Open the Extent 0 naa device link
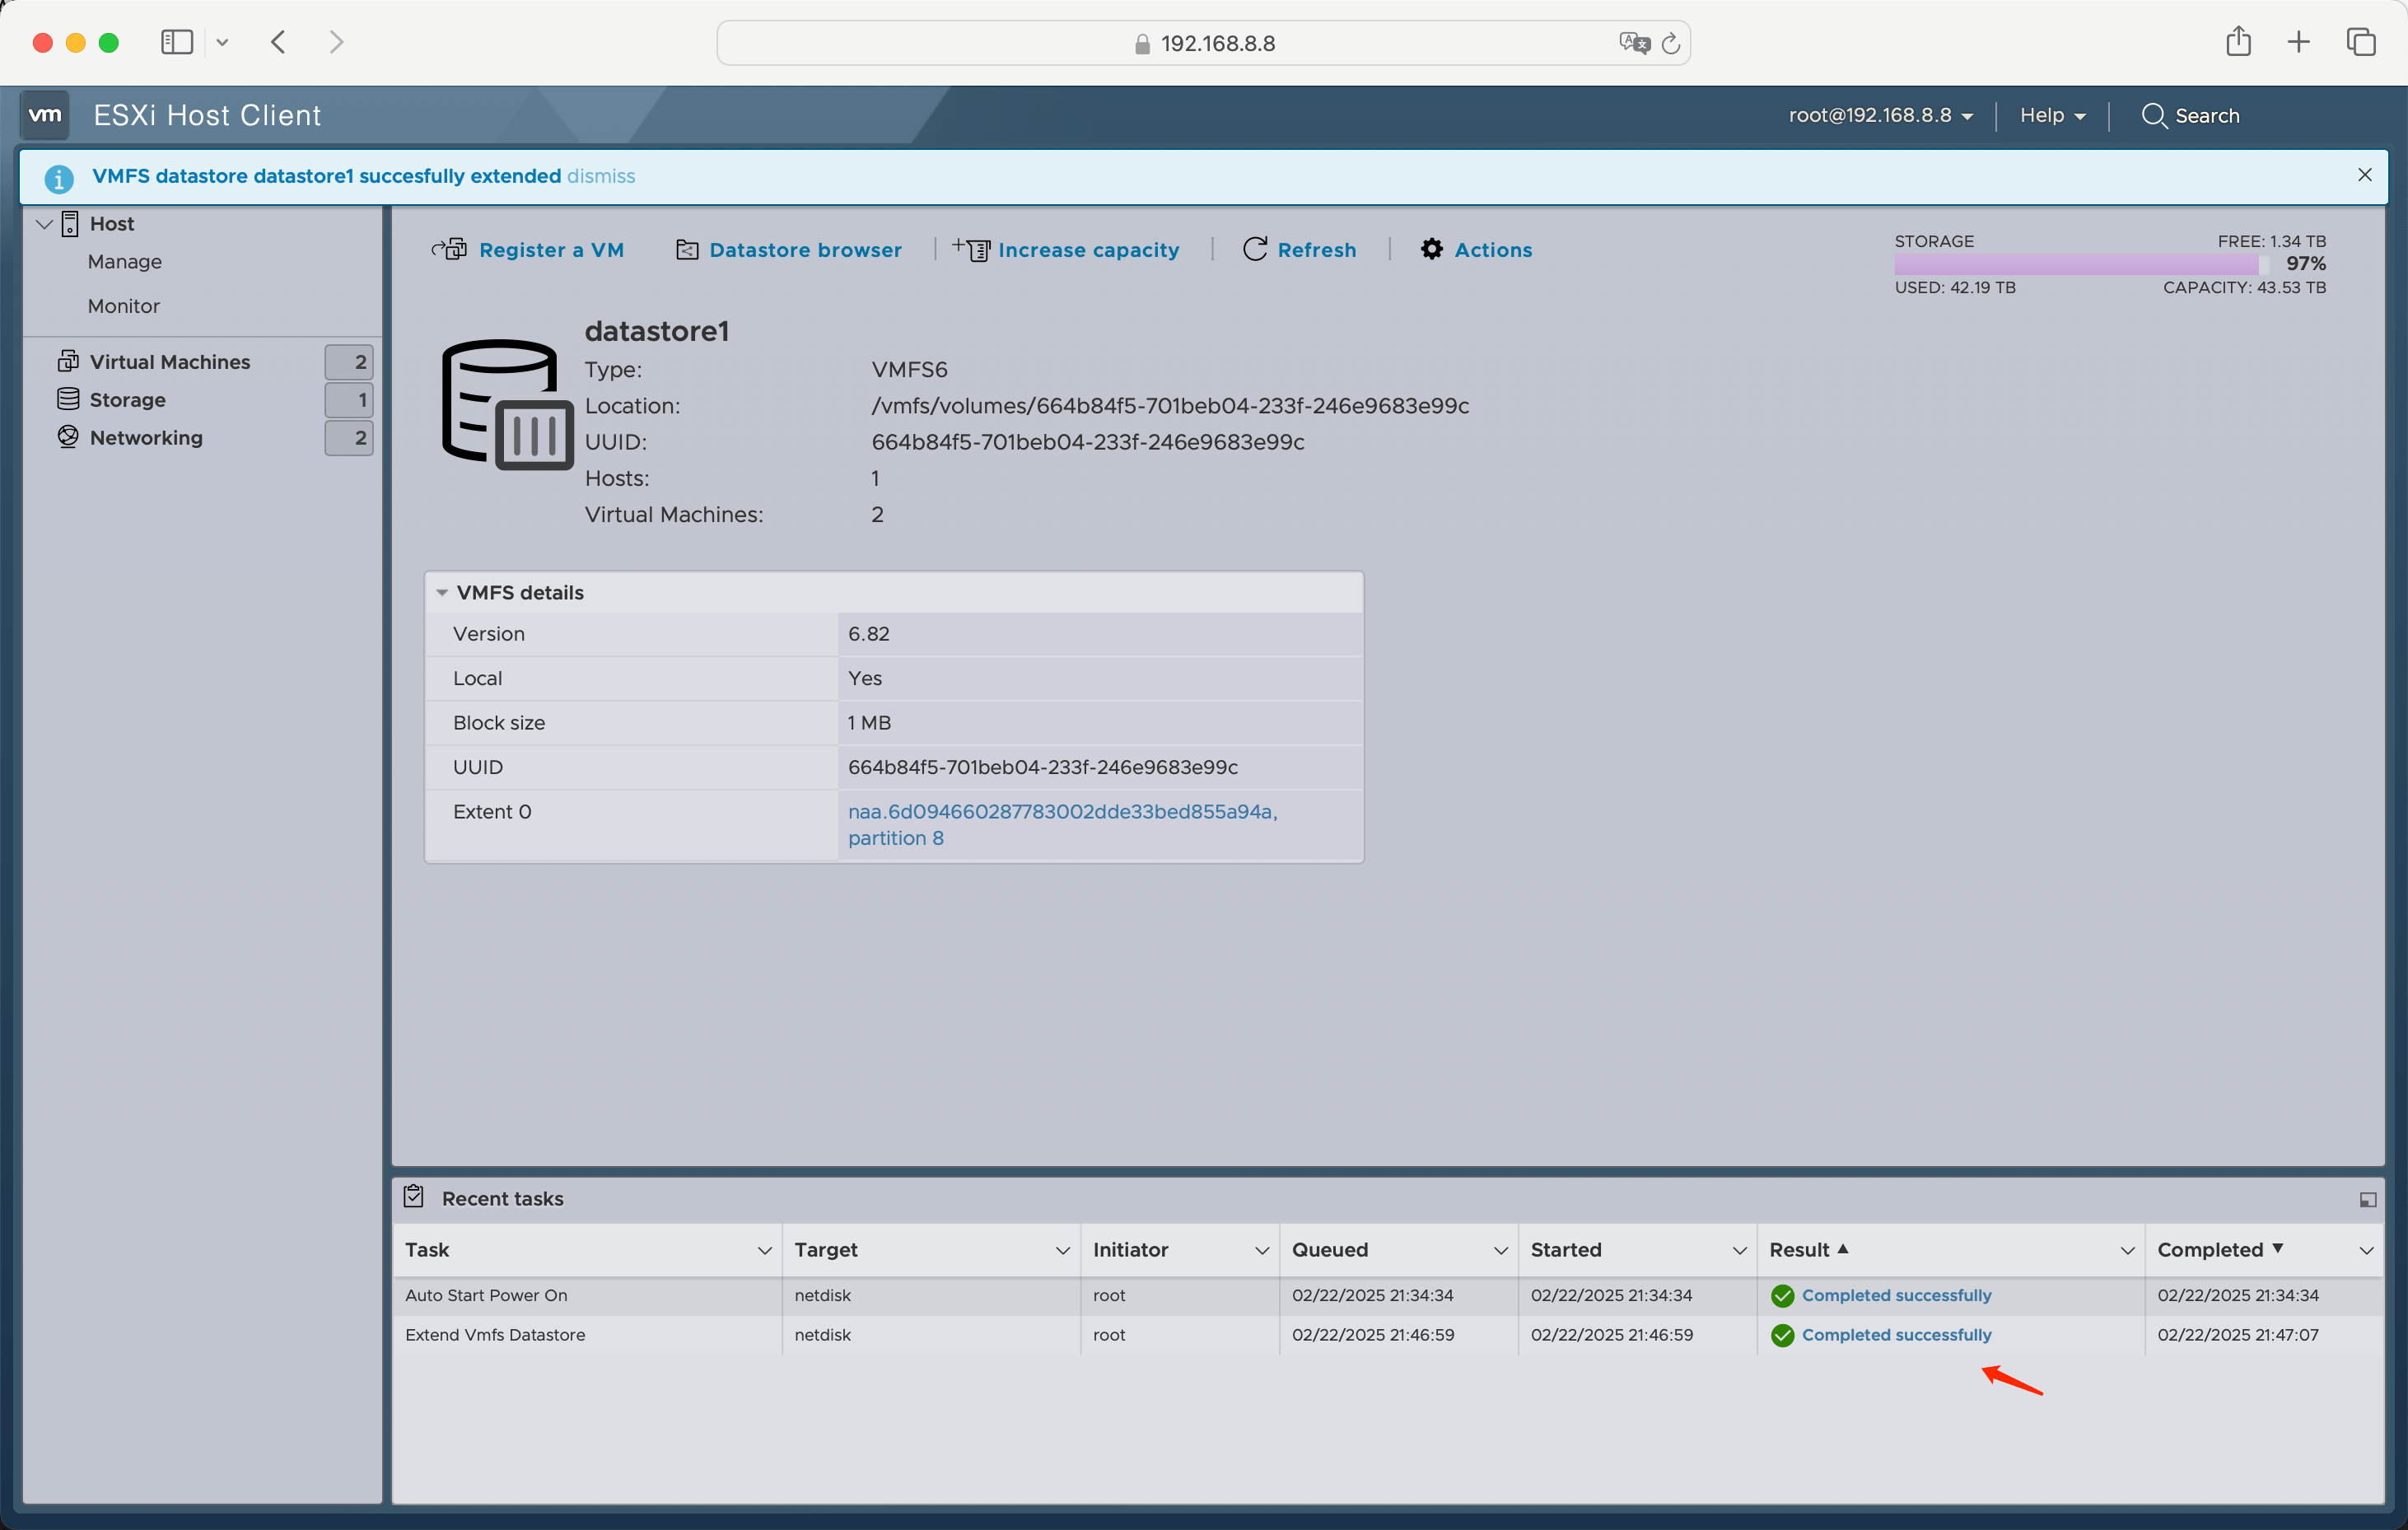Image resolution: width=2408 pixels, height=1530 pixels. [x=1062, y=825]
